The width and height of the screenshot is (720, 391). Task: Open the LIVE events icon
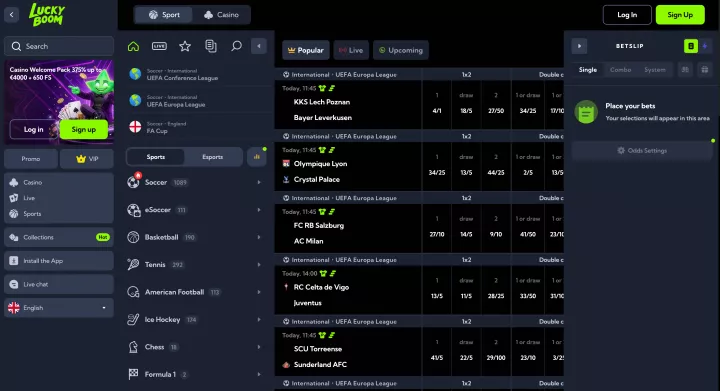159,46
